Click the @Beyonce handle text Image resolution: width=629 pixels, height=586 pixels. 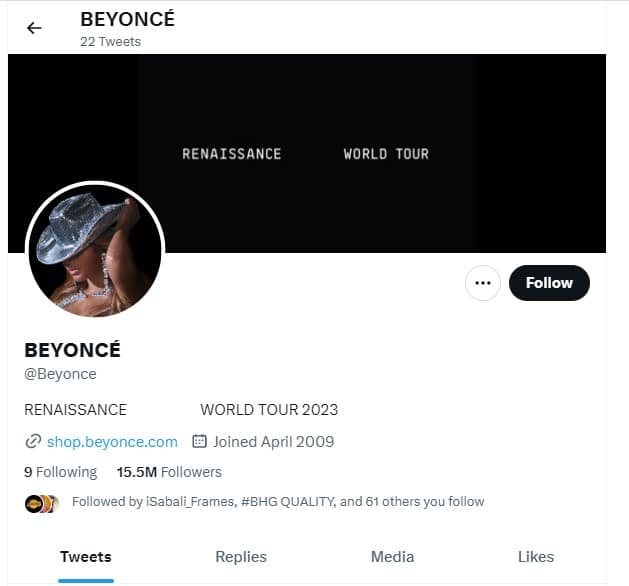60,374
